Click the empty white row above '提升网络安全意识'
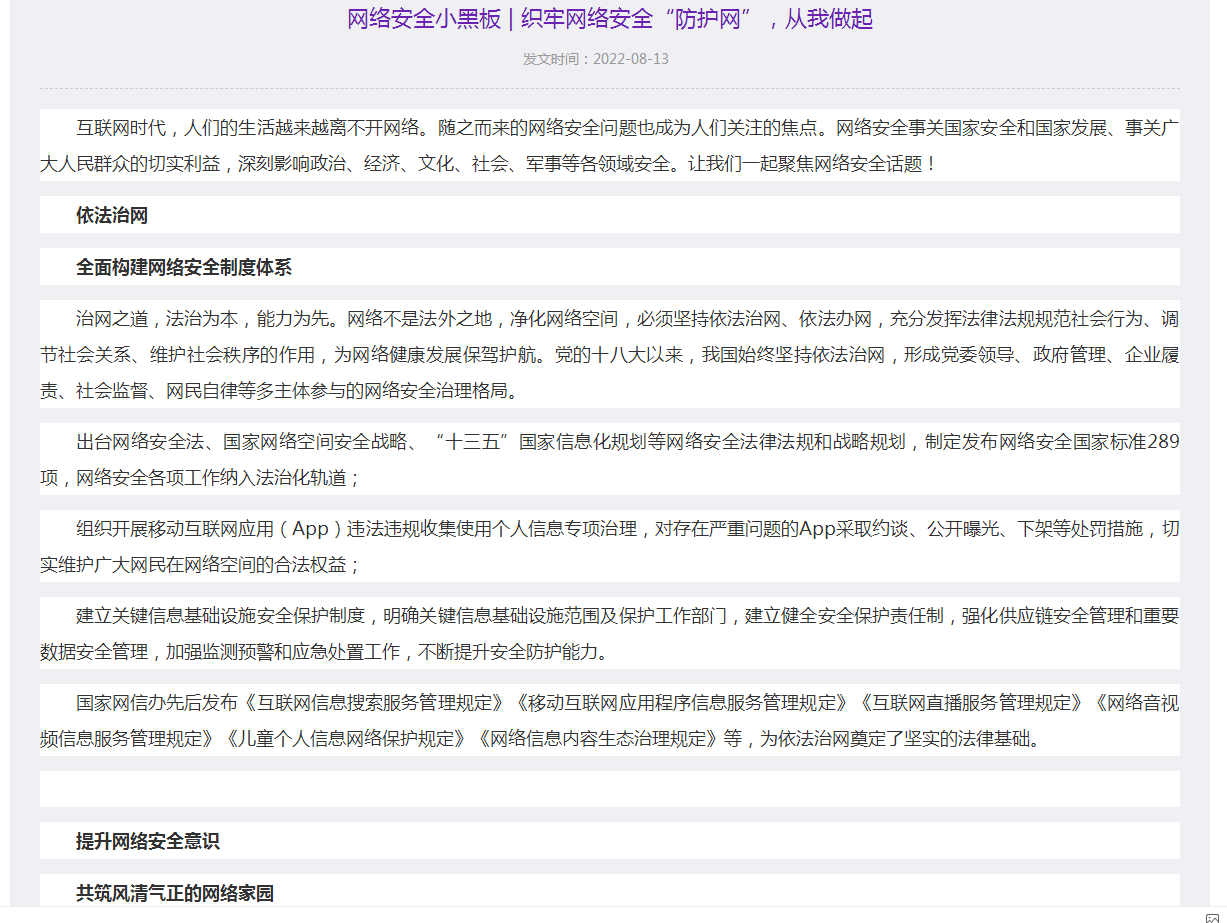1227x923 pixels. [x=609, y=789]
